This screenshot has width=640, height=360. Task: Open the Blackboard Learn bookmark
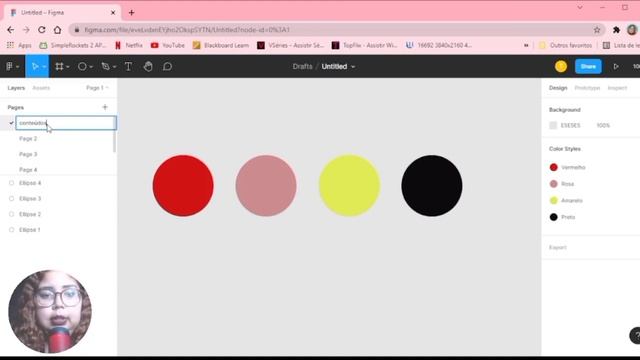pos(221,45)
